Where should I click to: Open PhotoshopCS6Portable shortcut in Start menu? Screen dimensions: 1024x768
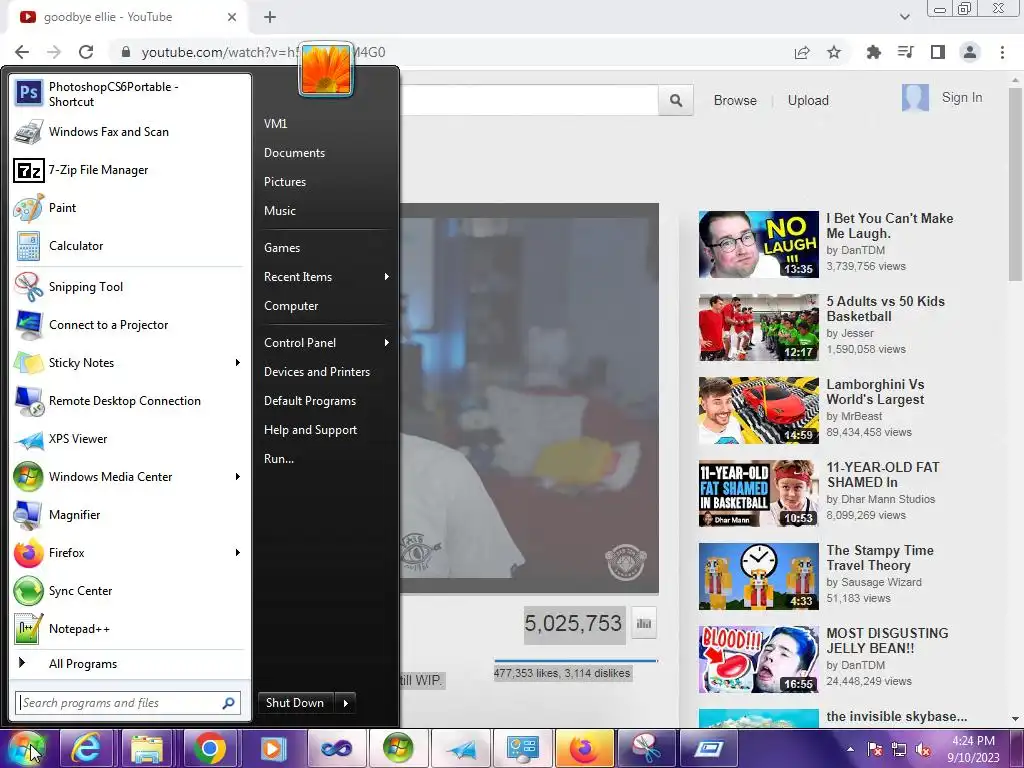click(129, 94)
